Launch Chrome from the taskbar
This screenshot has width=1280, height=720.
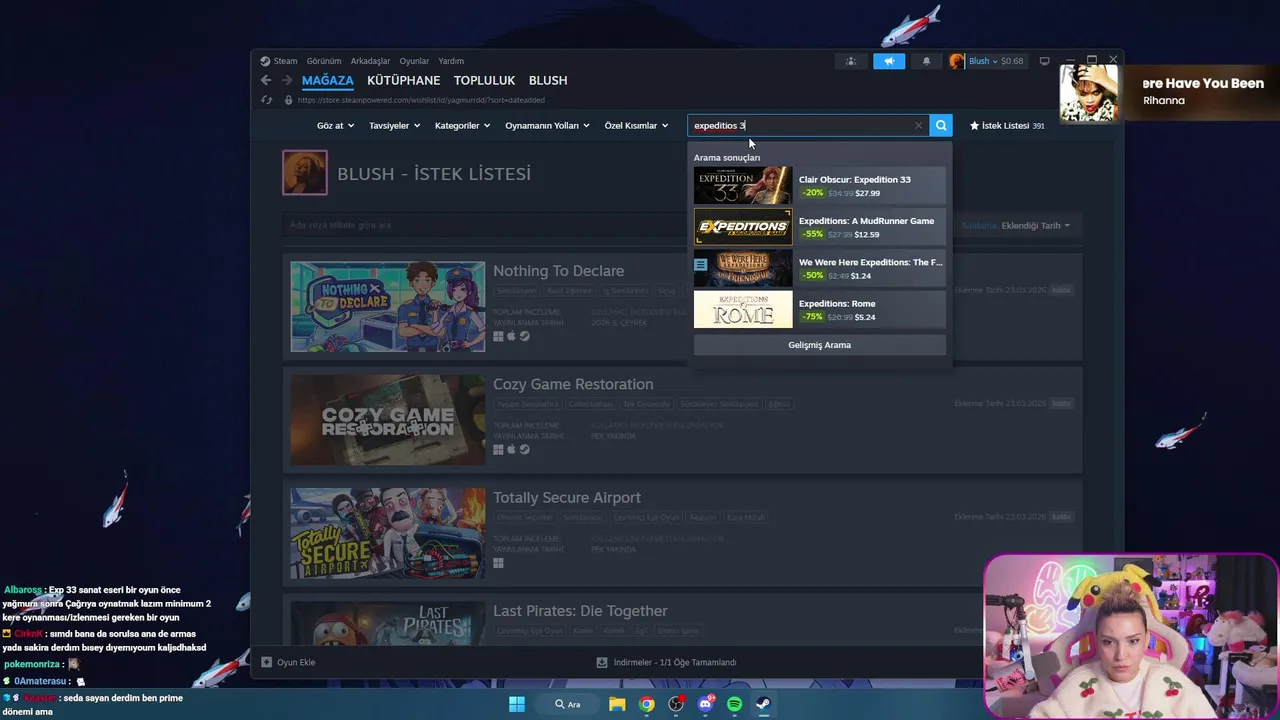(x=647, y=704)
